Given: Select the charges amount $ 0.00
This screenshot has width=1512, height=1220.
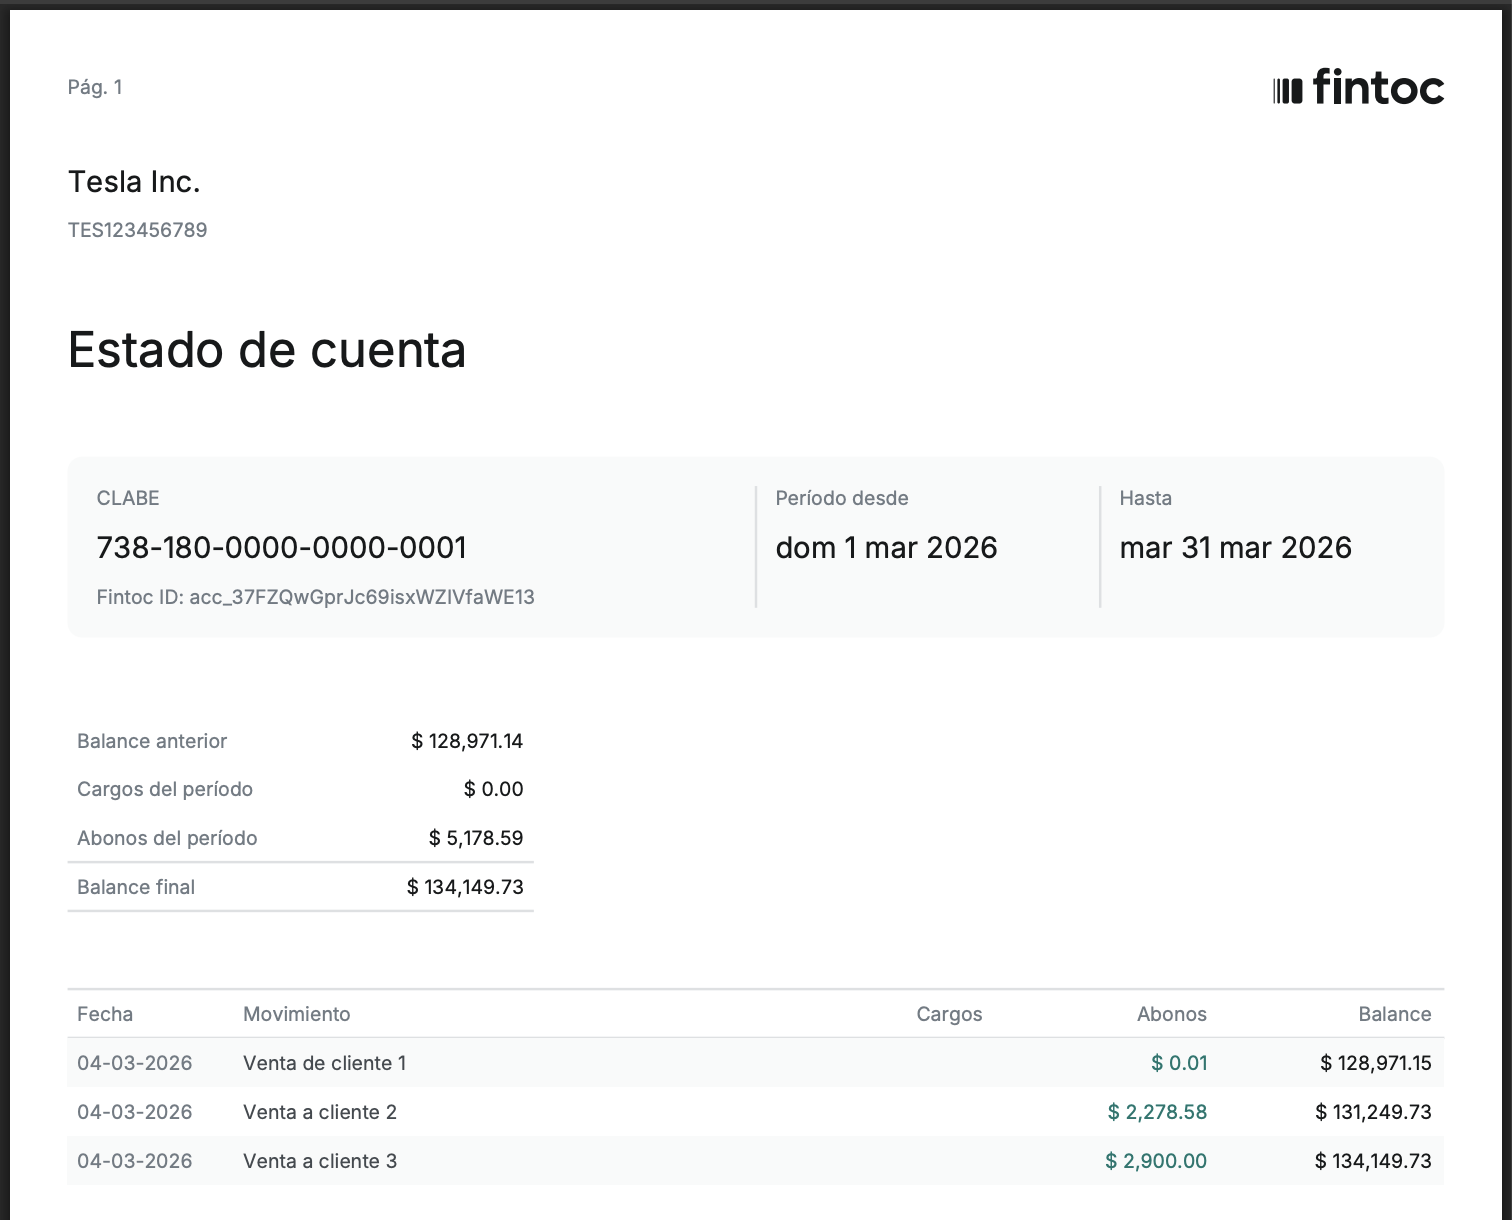Looking at the screenshot, I should click(494, 789).
